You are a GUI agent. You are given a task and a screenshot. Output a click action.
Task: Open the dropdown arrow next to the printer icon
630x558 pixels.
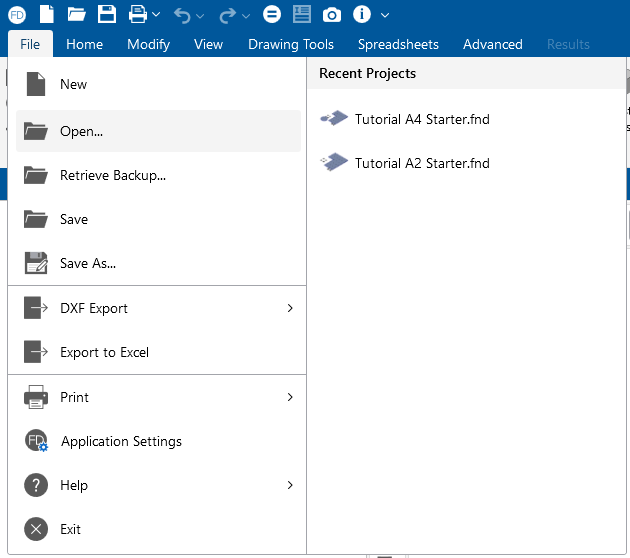coord(156,16)
